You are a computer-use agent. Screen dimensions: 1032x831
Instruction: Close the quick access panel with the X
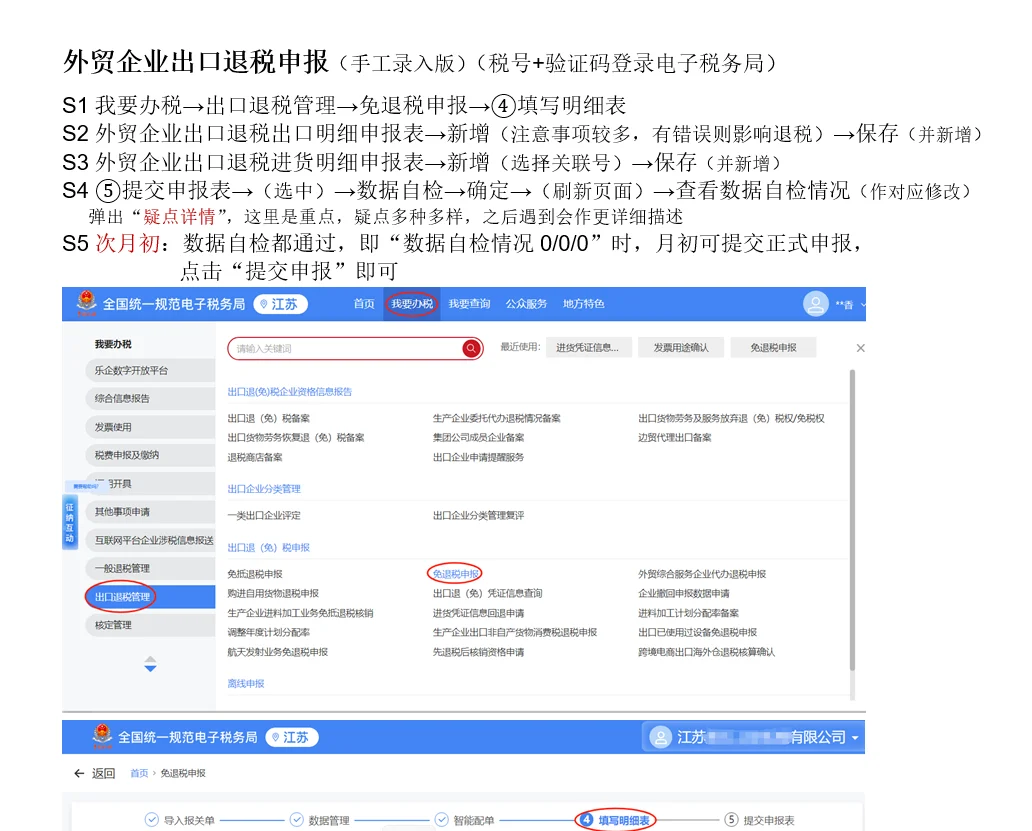pos(858,348)
